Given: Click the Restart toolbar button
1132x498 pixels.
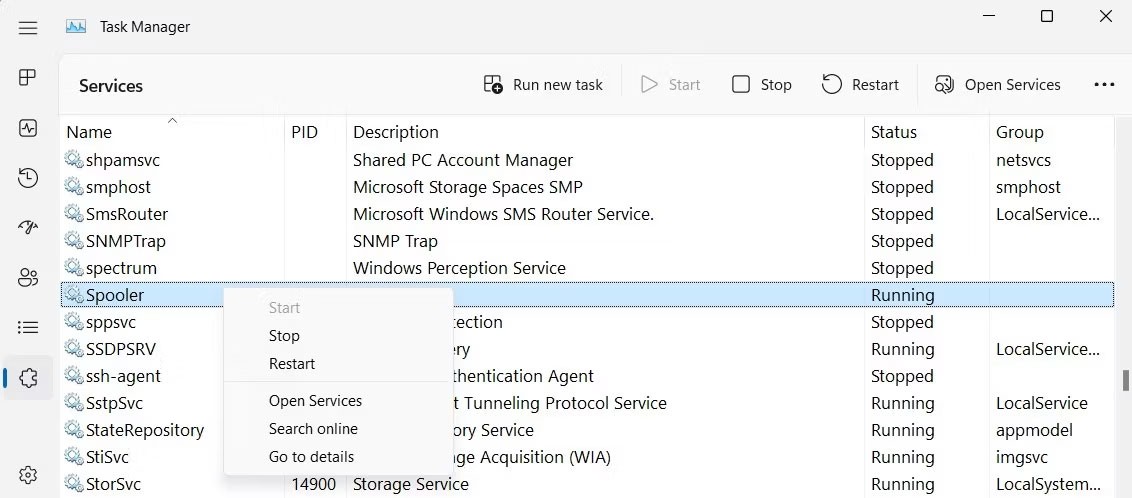Looking at the screenshot, I should [860, 85].
